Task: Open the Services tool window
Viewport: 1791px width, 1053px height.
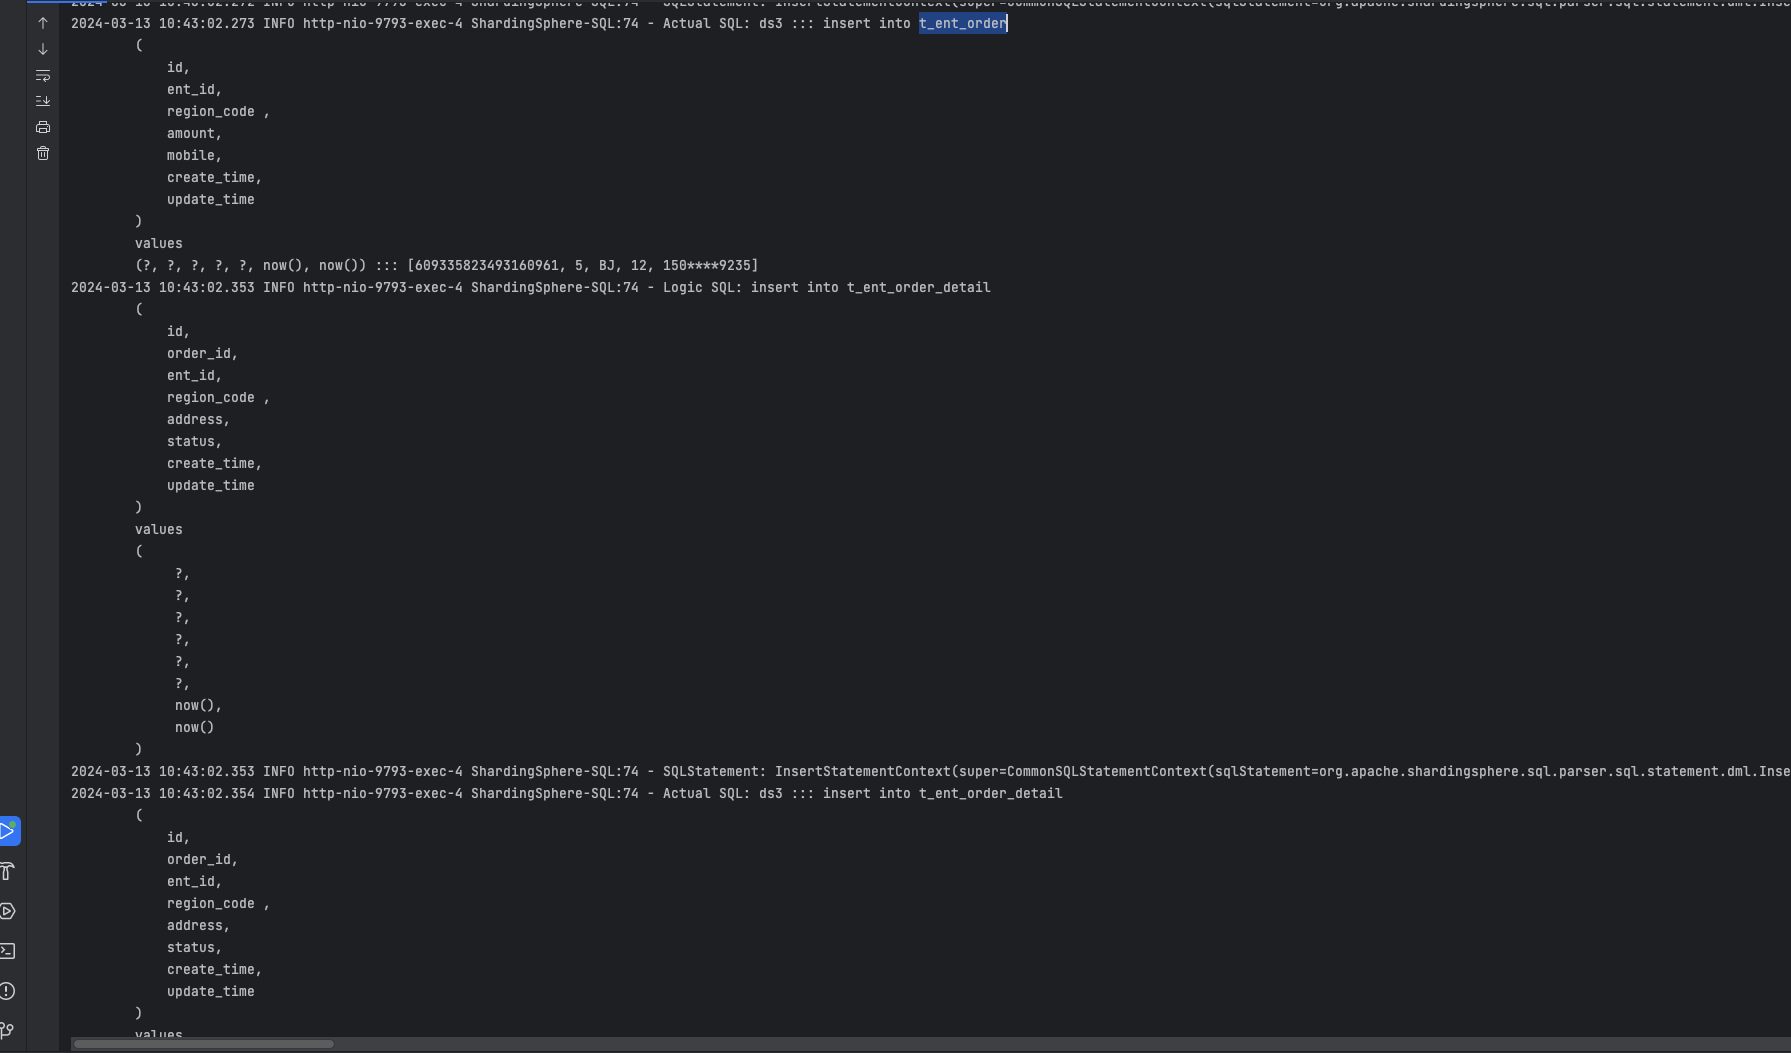Action: 8,911
